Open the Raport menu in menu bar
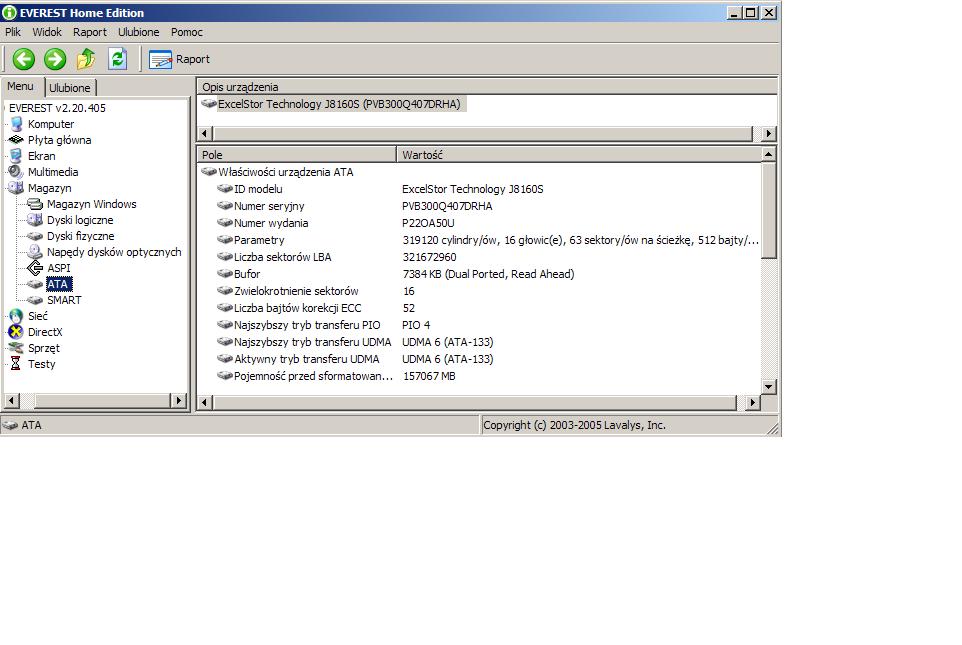This screenshot has width=962, height=645. [90, 32]
